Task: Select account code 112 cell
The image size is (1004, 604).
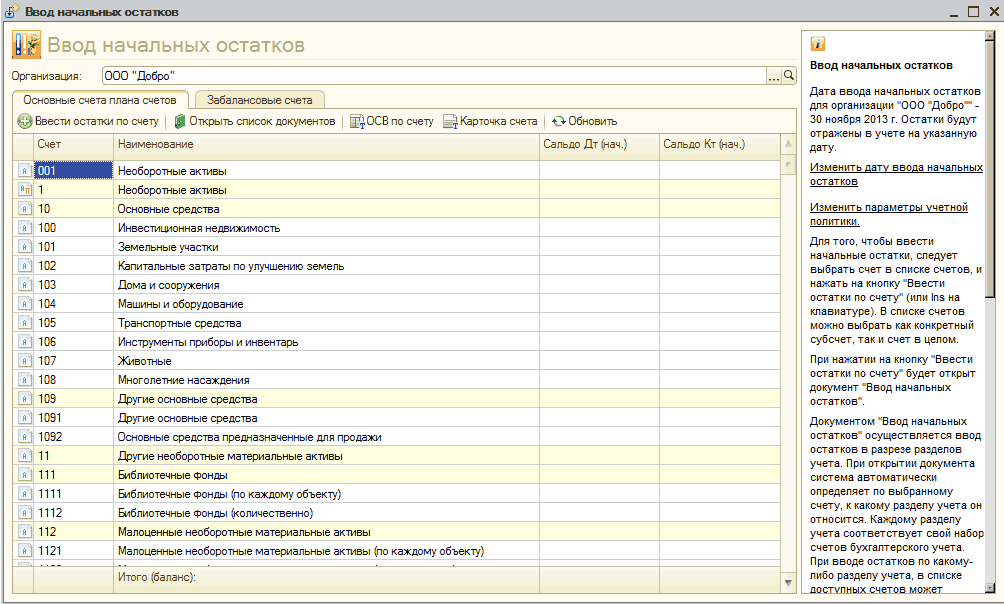Action: tap(73, 532)
